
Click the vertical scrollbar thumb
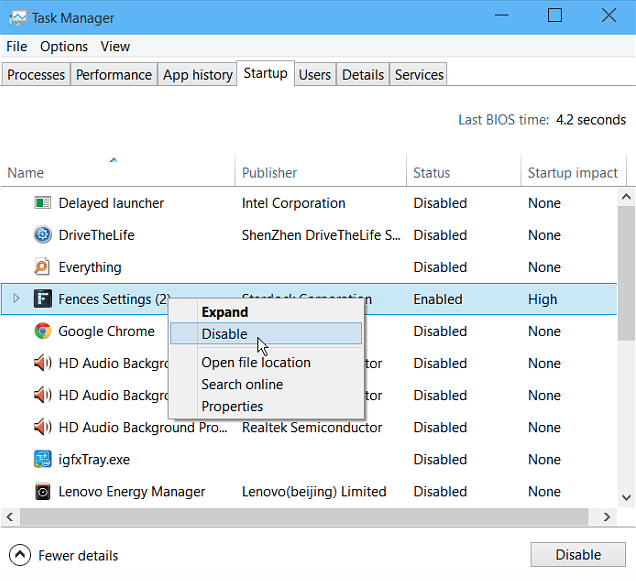click(626, 273)
